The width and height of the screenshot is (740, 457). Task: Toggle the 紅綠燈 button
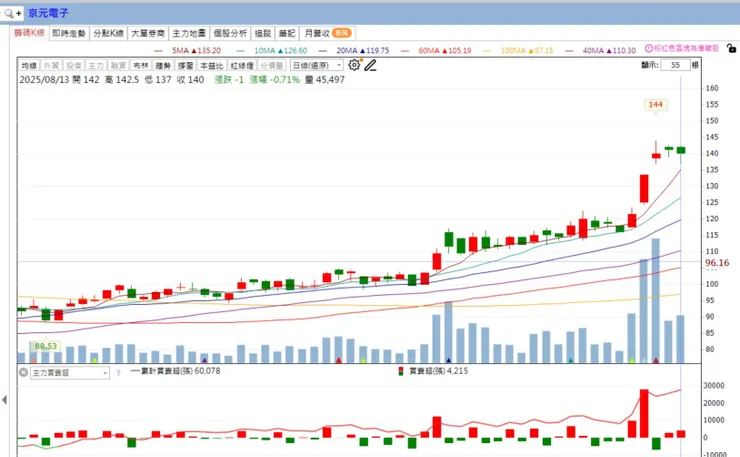(242, 65)
